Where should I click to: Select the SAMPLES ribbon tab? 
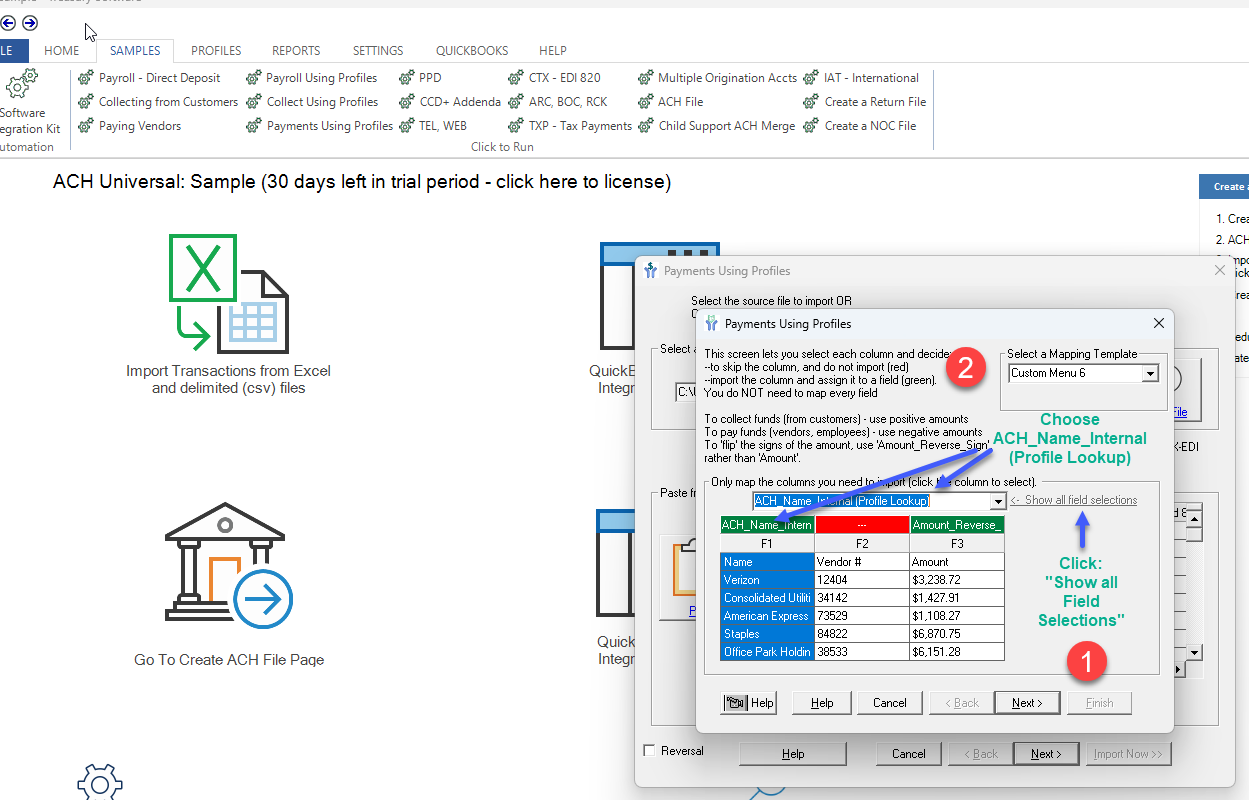135,51
